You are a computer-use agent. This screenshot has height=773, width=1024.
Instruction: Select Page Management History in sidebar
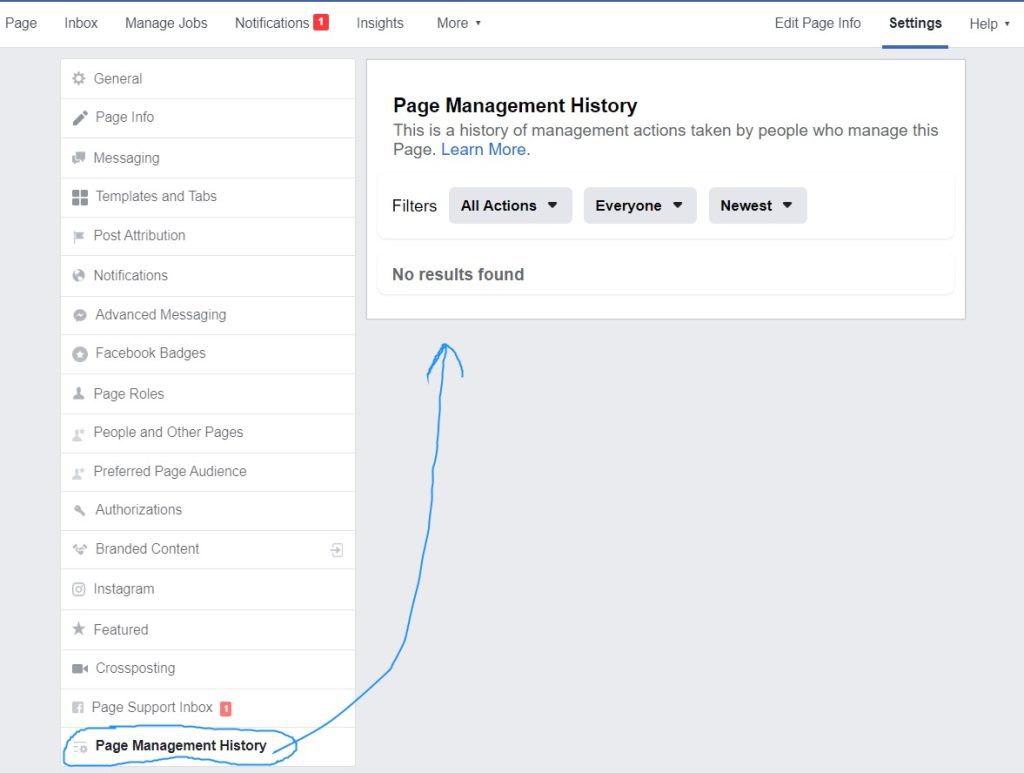(208, 747)
